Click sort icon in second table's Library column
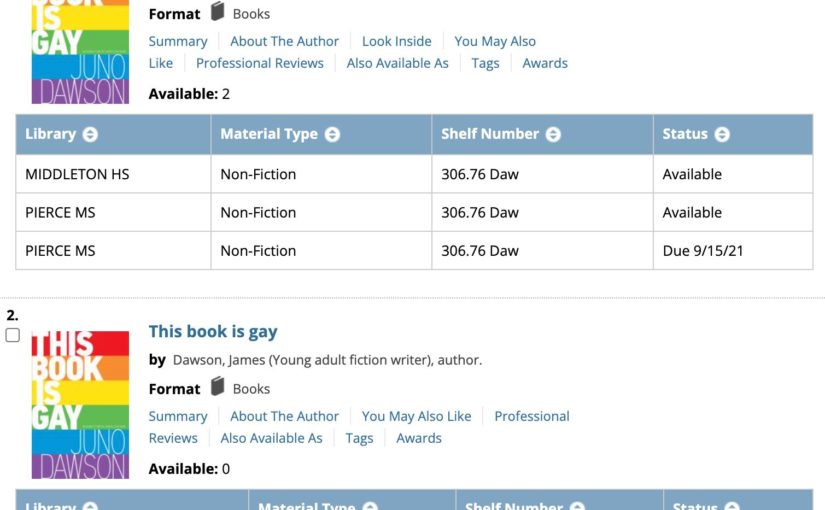The height and width of the screenshot is (510, 825). click(90, 506)
